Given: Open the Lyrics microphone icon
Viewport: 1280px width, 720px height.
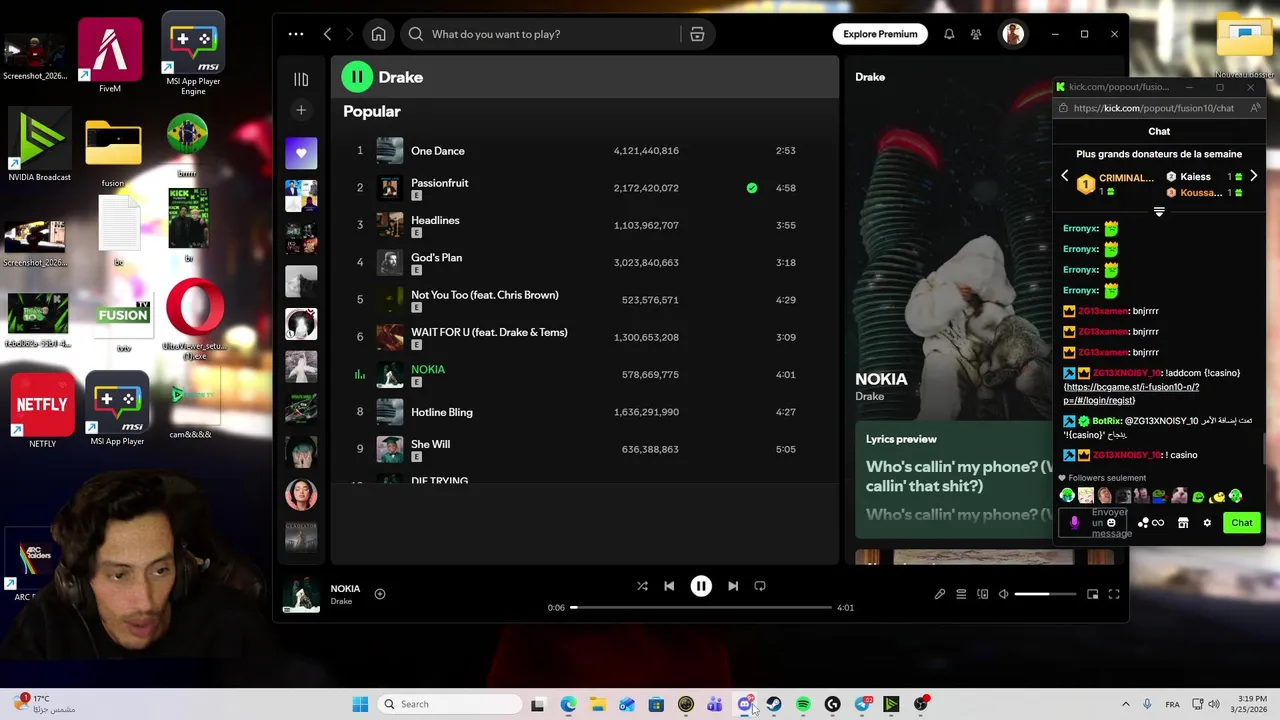Looking at the screenshot, I should click(940, 594).
